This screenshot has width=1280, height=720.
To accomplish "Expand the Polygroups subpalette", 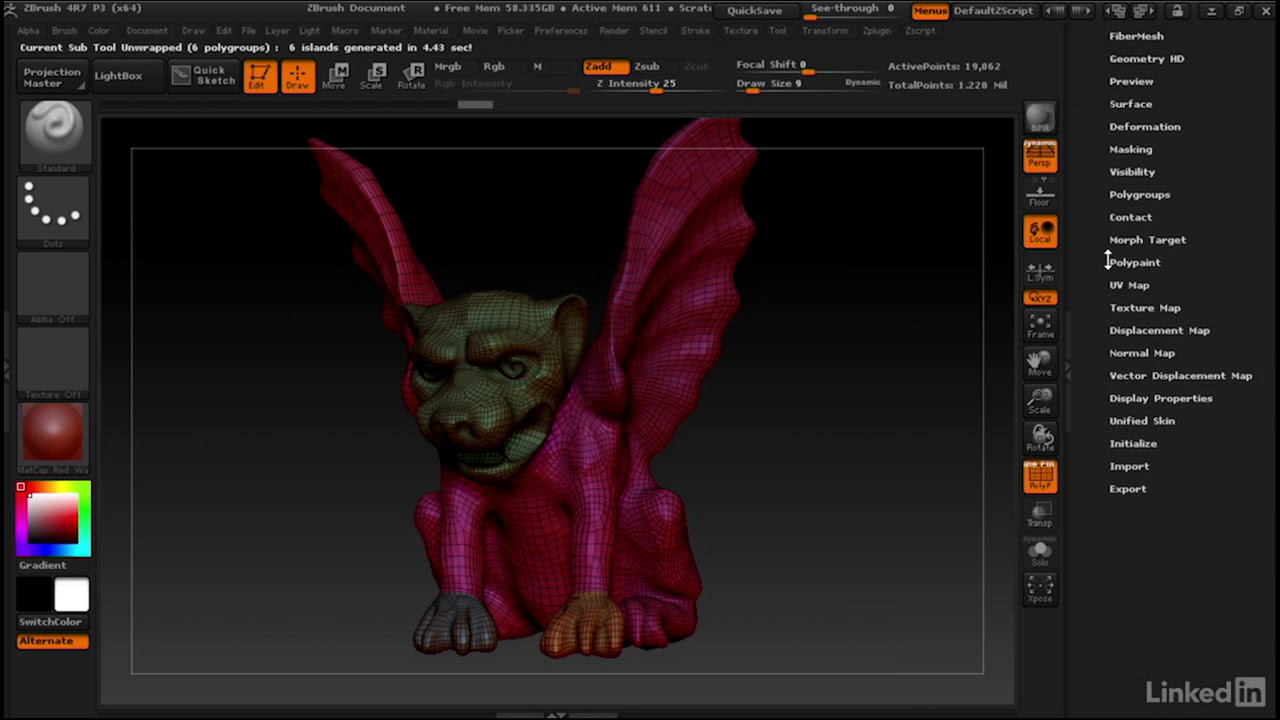I will (1139, 195).
